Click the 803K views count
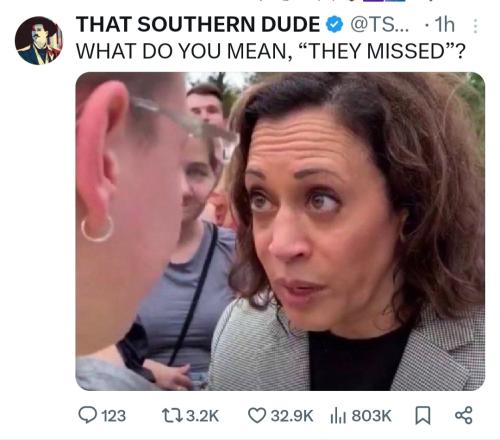500x440 pixels. (x=371, y=416)
